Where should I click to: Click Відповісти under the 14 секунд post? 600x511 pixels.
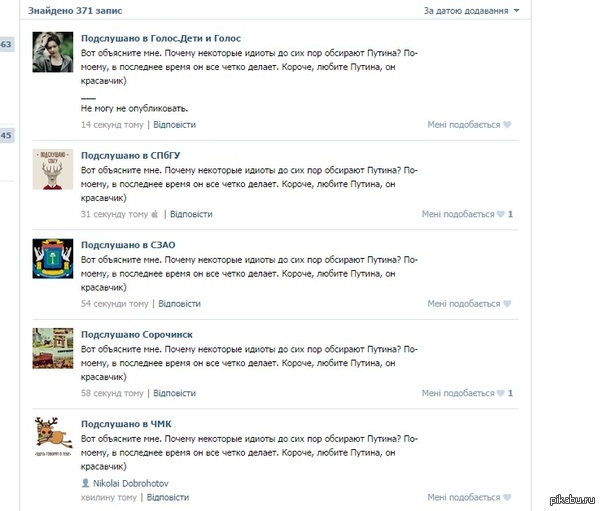pos(174,125)
